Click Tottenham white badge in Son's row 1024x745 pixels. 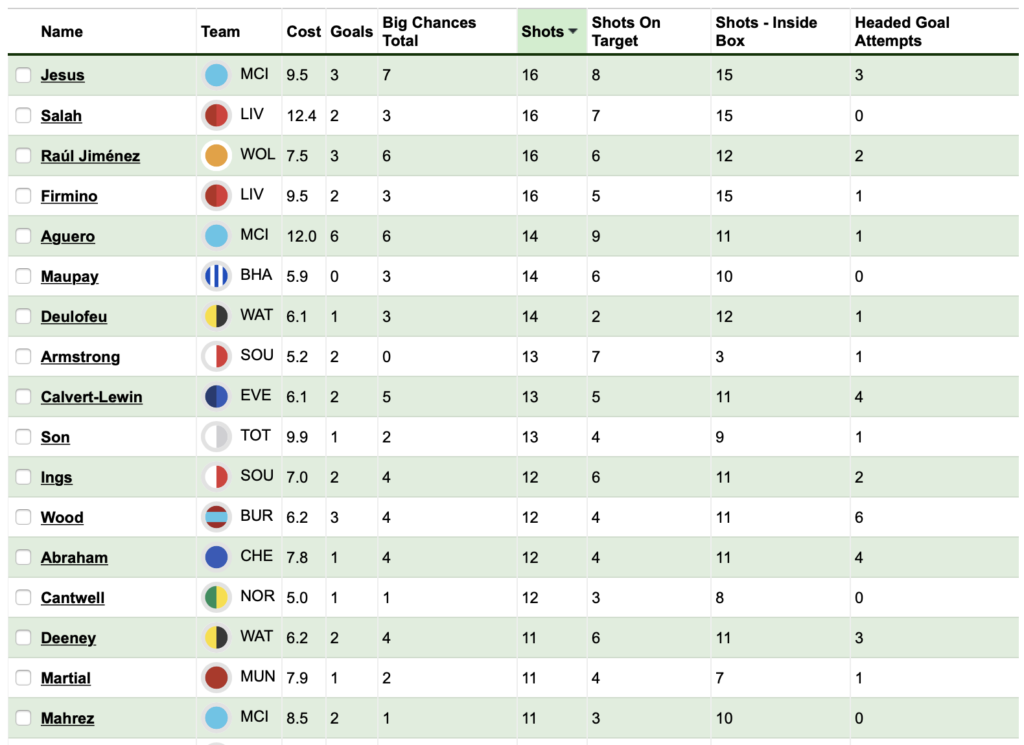point(216,437)
